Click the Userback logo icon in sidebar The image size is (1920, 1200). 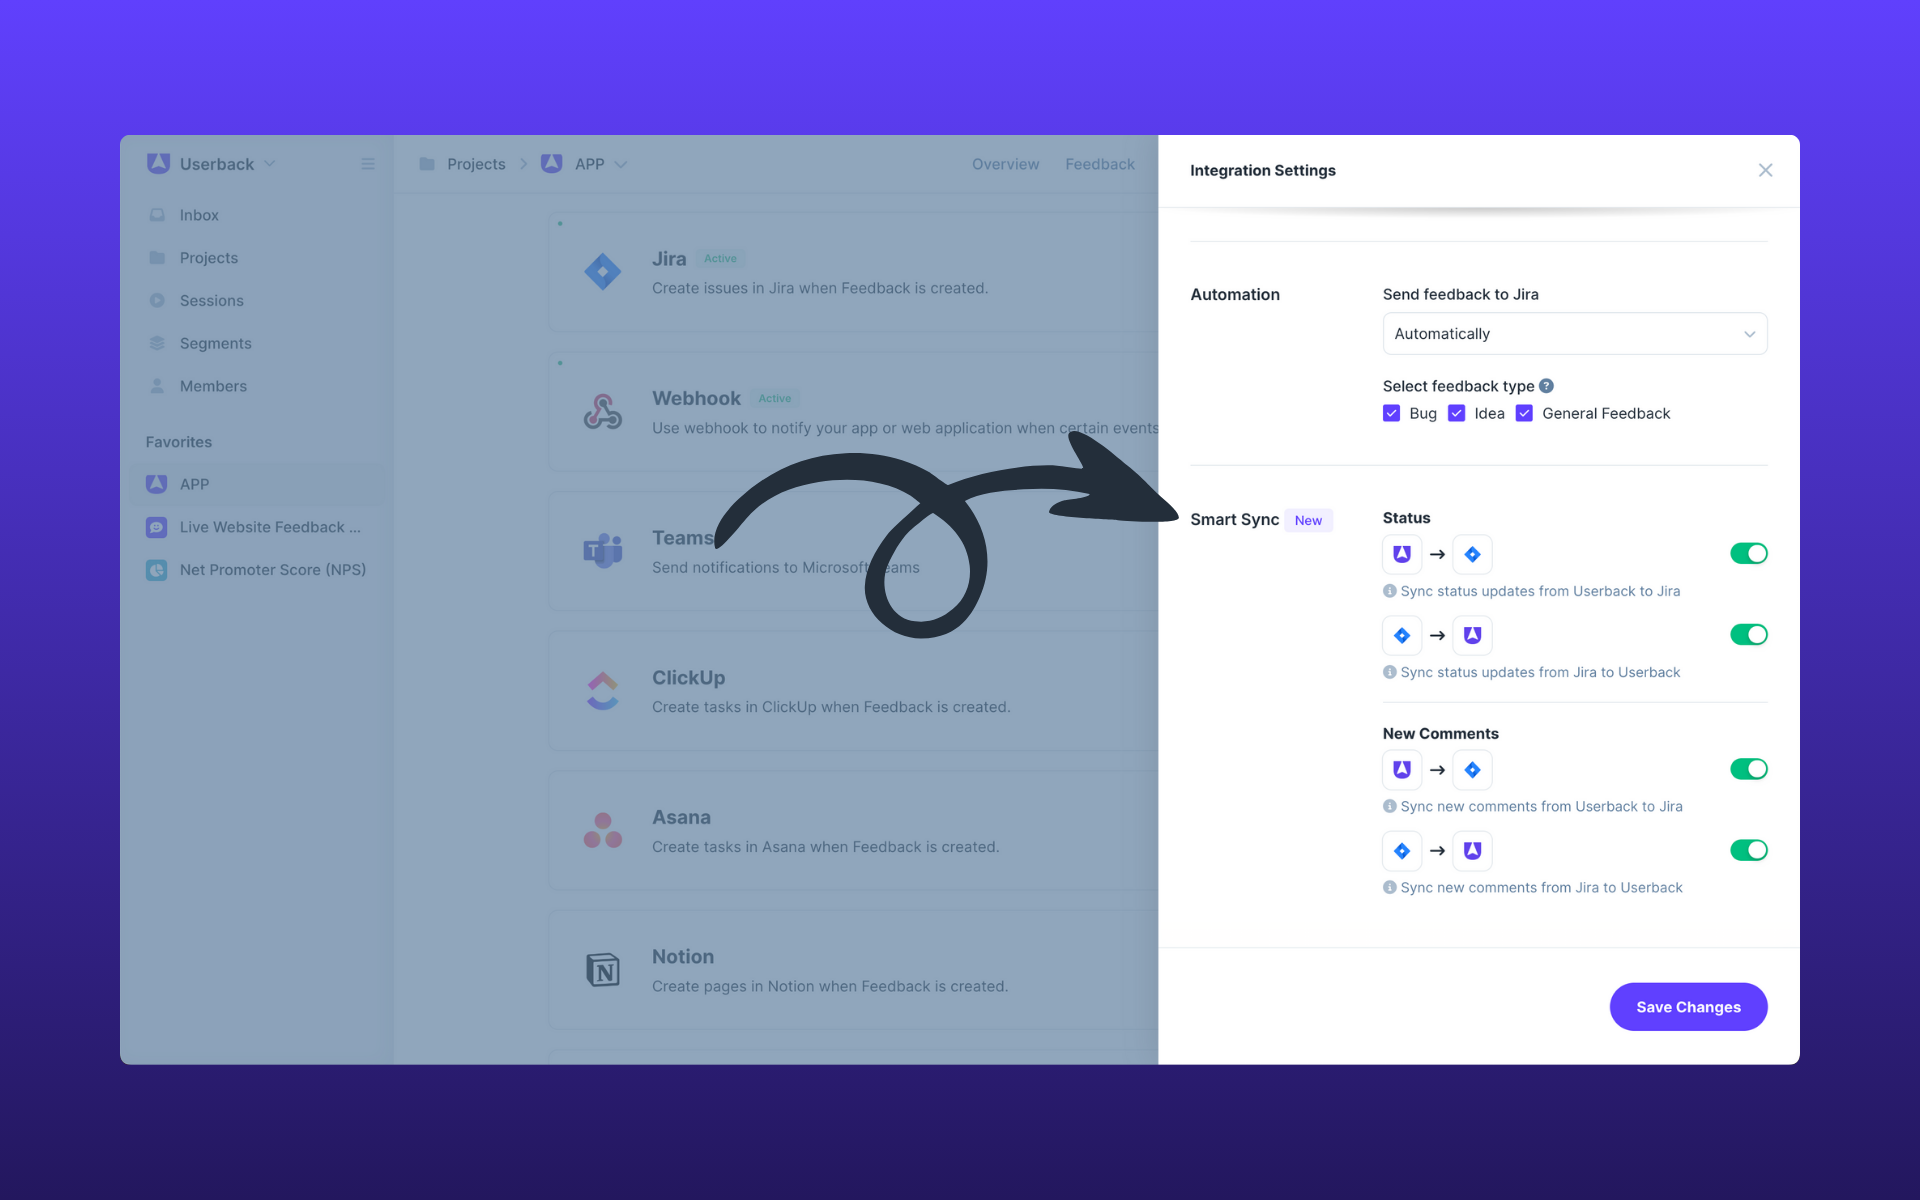click(158, 165)
